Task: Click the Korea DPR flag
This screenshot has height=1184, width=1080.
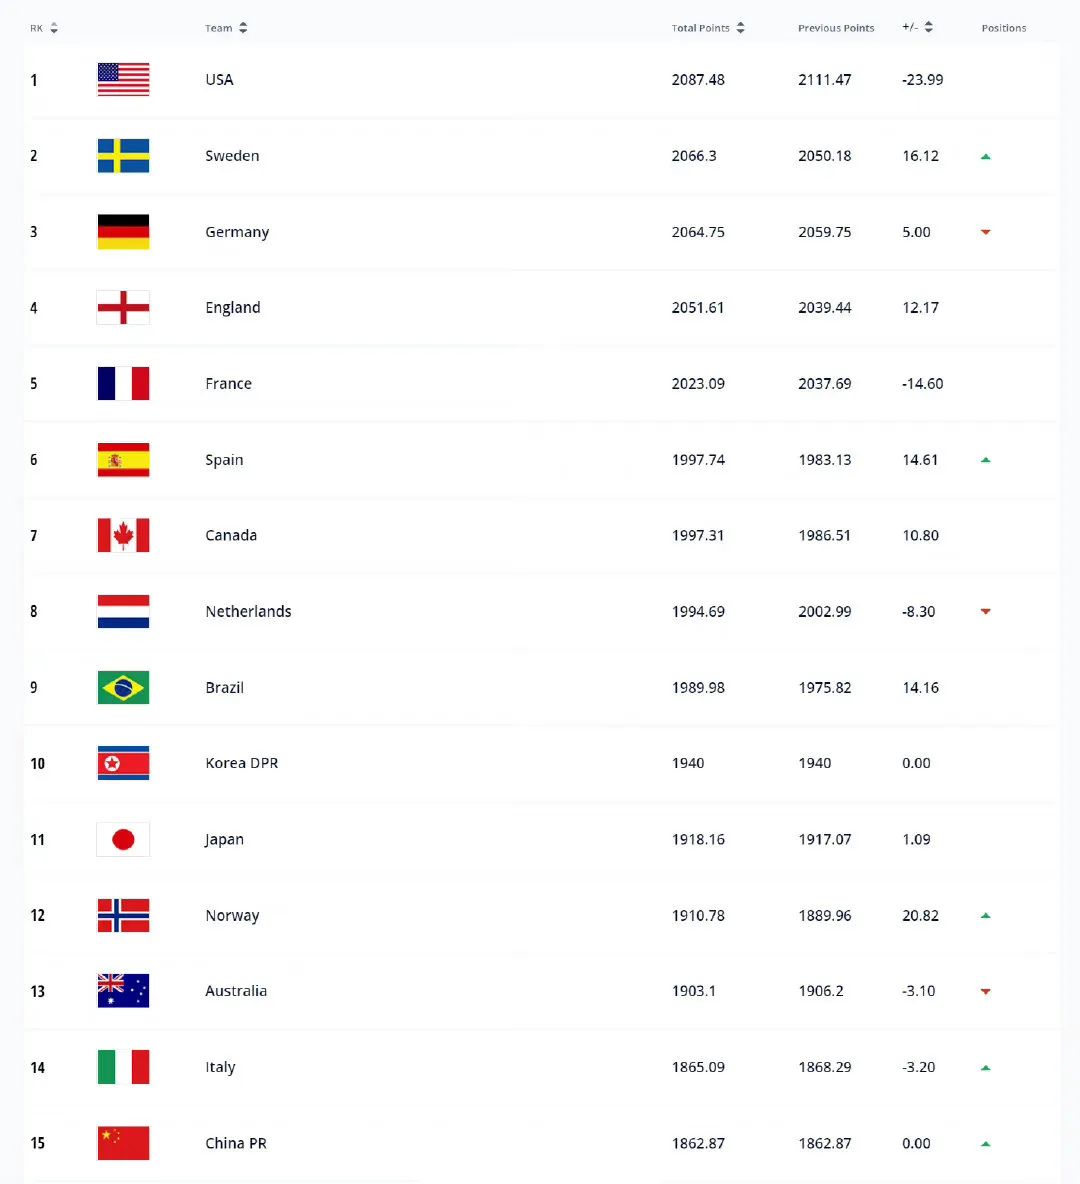Action: pyautogui.click(x=123, y=763)
